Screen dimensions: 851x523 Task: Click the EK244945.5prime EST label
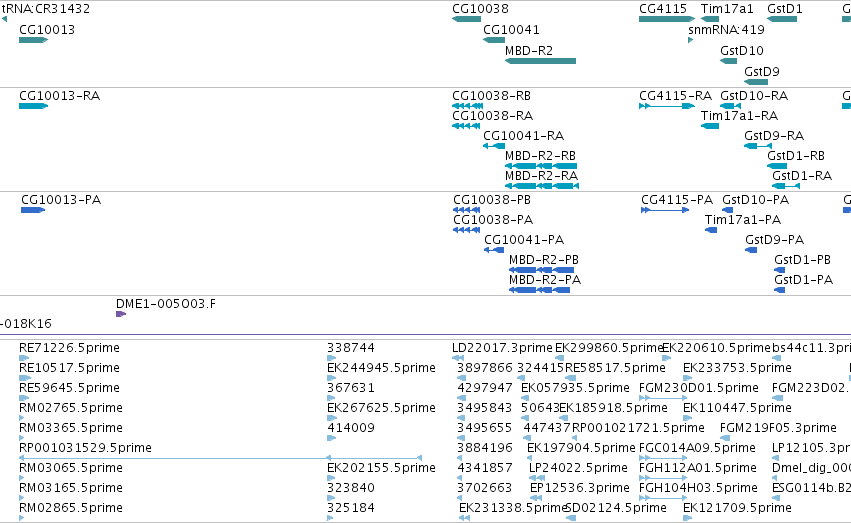click(381, 368)
